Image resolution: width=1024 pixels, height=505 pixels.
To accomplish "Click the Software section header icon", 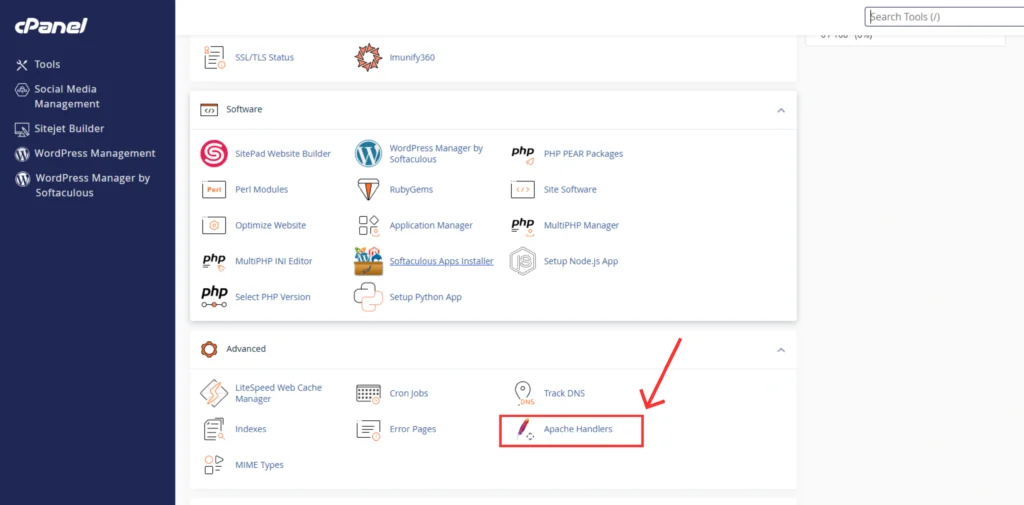I will tap(209, 110).
